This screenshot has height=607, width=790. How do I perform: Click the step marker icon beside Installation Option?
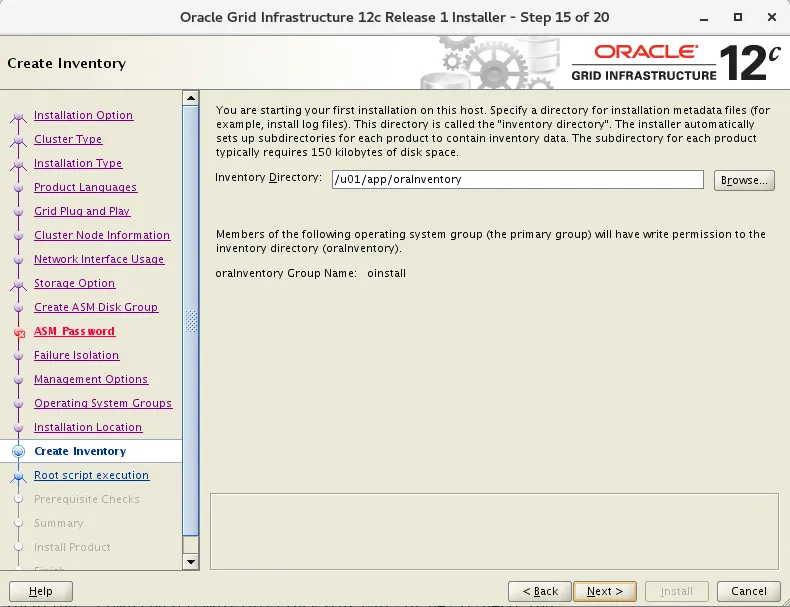[x=19, y=117]
